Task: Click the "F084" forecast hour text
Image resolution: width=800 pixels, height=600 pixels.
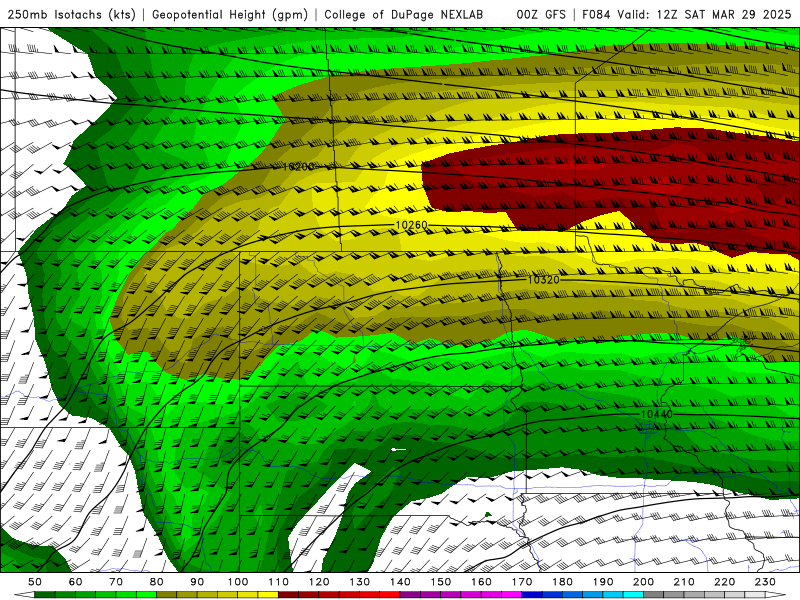Action: point(596,14)
